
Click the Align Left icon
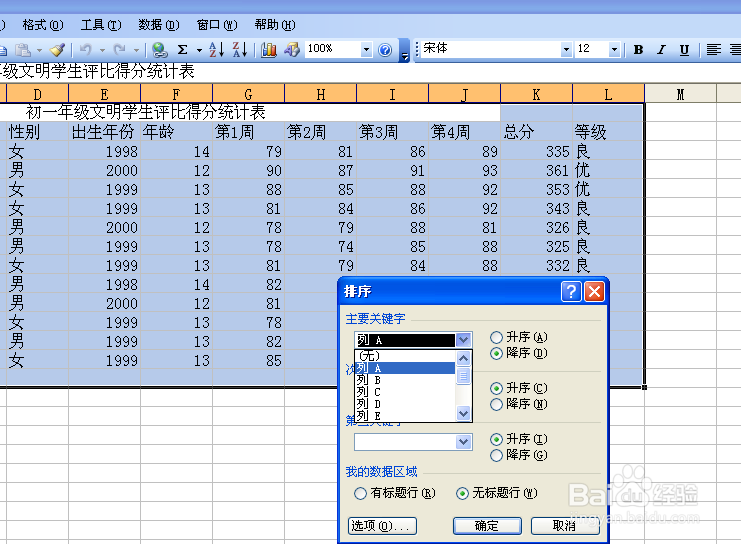click(713, 50)
